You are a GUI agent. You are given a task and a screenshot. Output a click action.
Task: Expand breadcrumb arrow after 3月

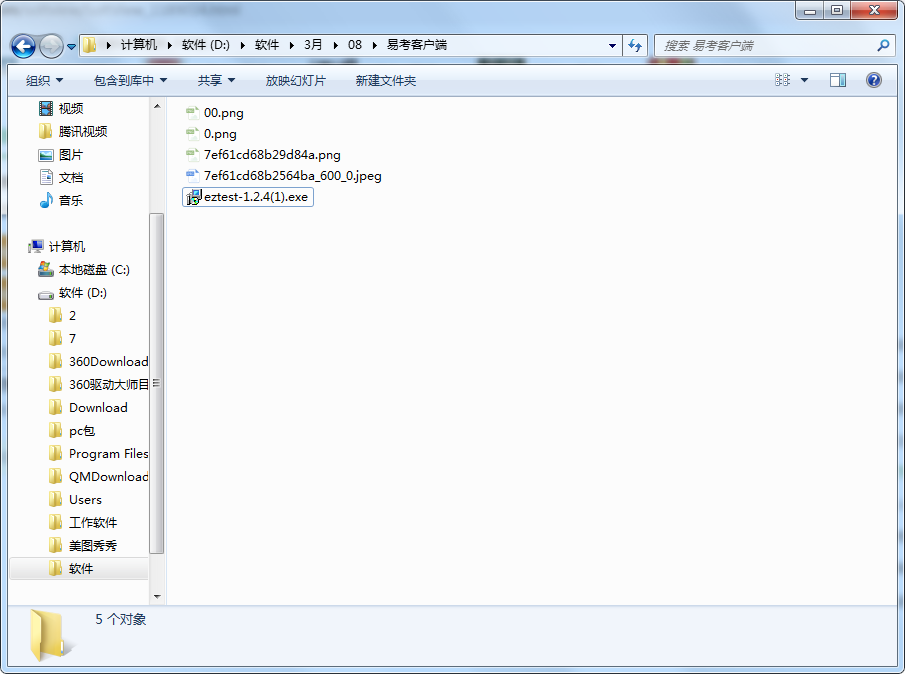tap(335, 45)
